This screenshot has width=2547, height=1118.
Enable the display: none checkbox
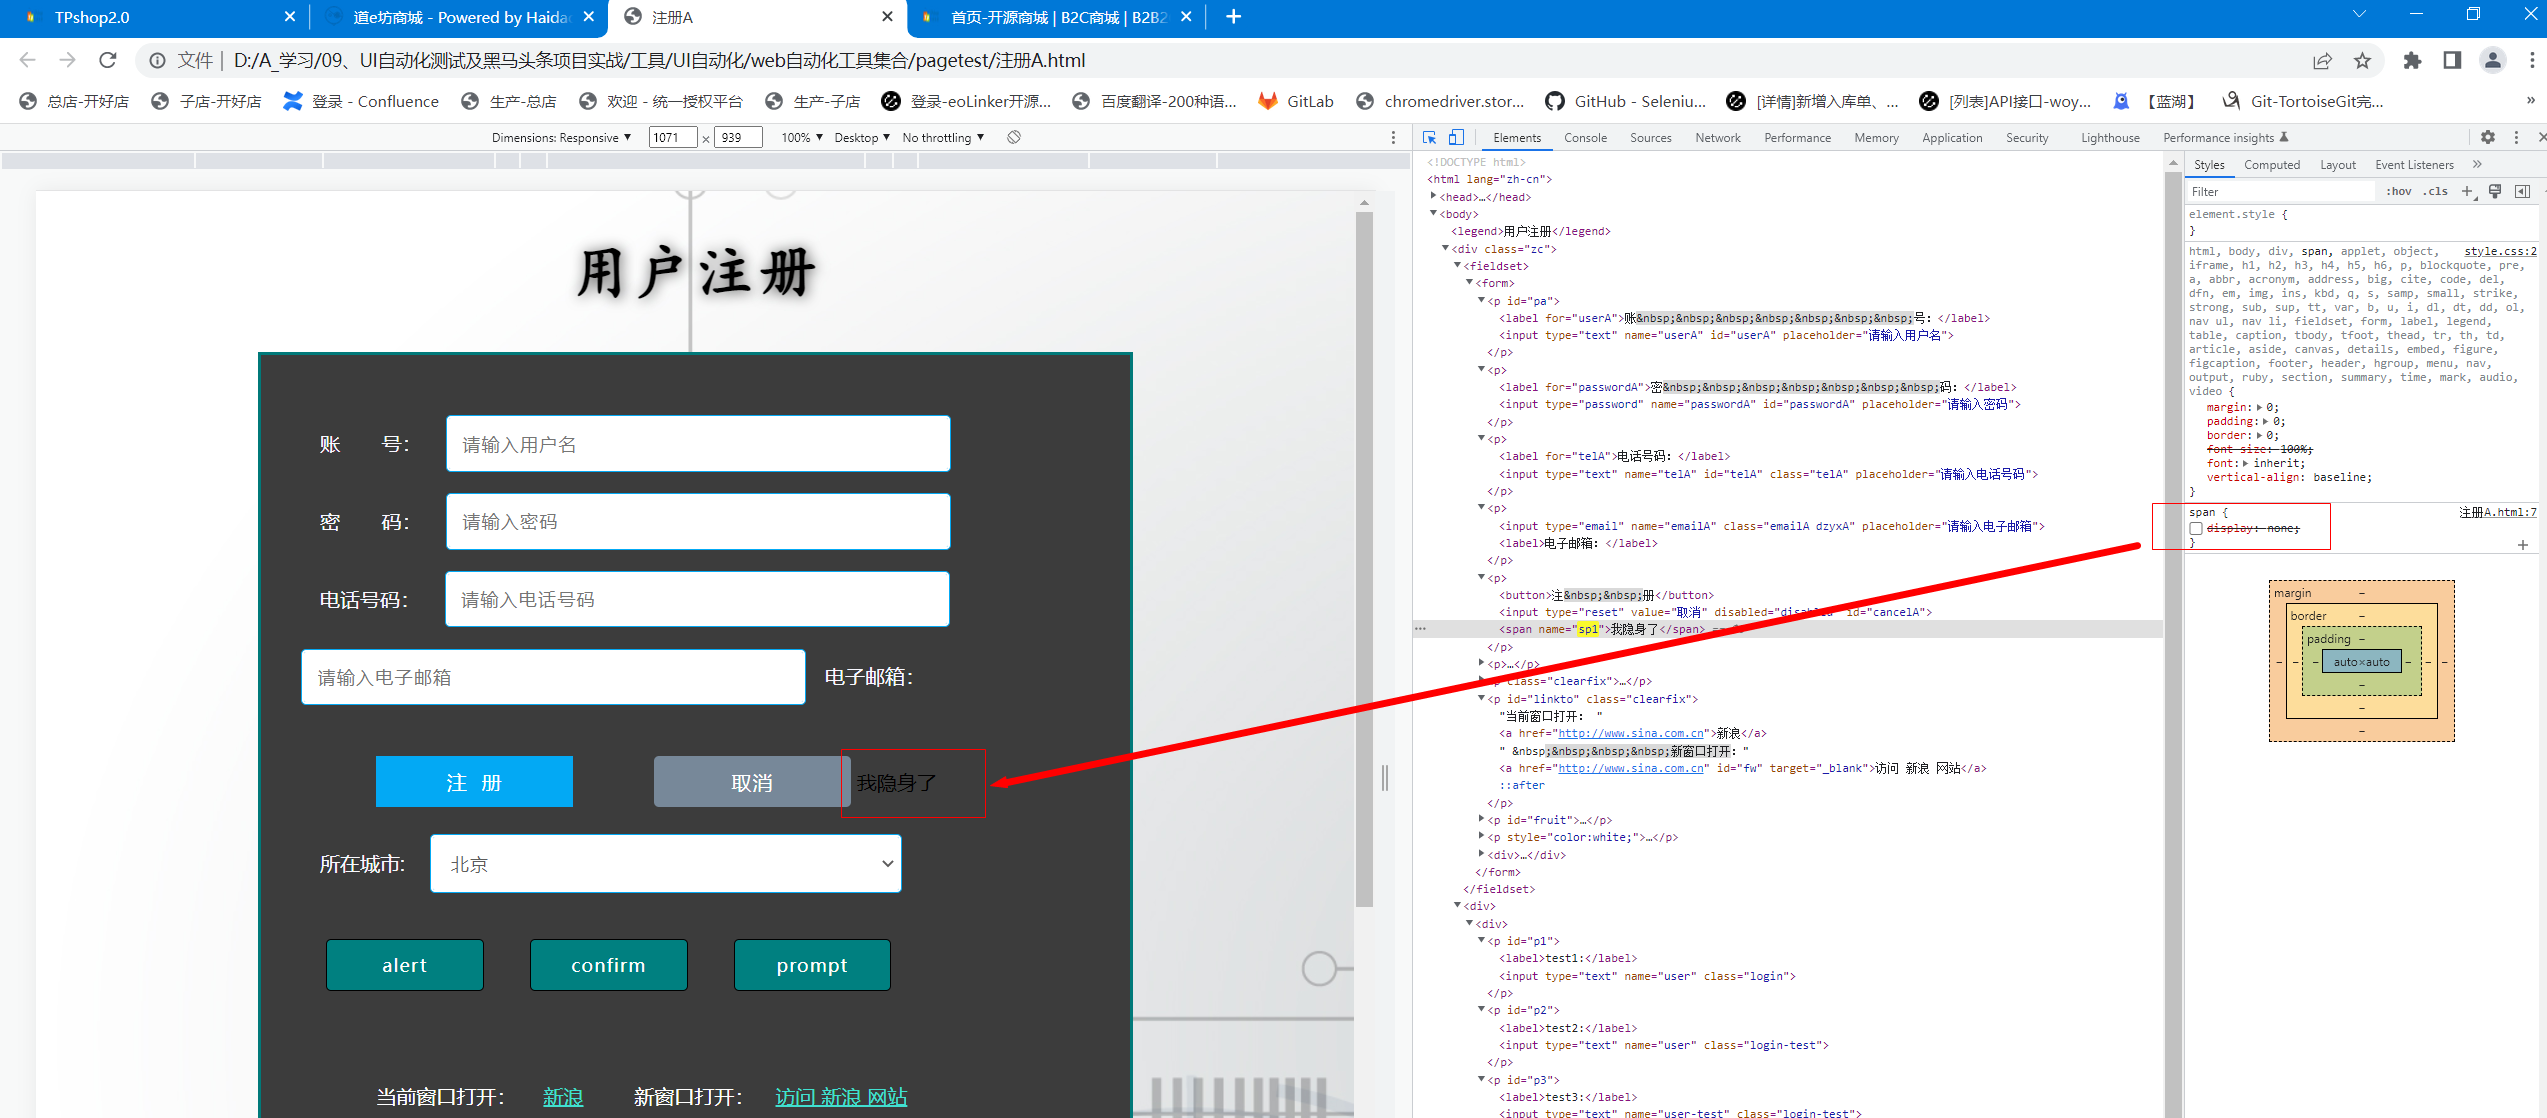tap(2196, 528)
